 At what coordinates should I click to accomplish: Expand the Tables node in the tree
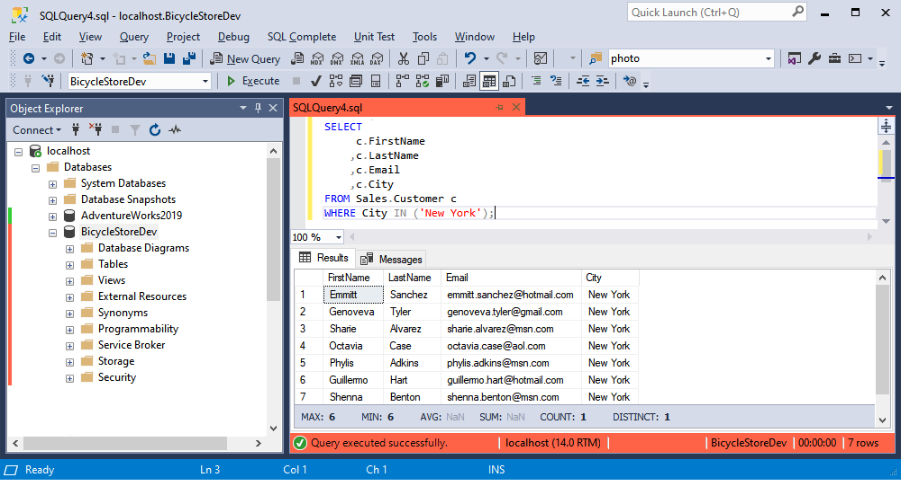[x=70, y=264]
